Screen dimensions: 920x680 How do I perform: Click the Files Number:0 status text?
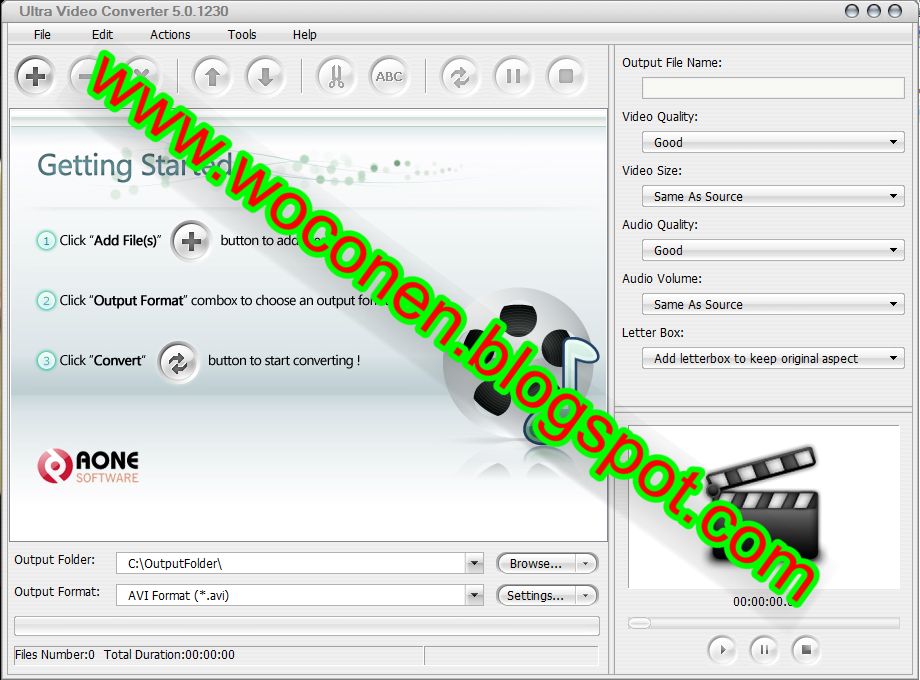[x=55, y=655]
